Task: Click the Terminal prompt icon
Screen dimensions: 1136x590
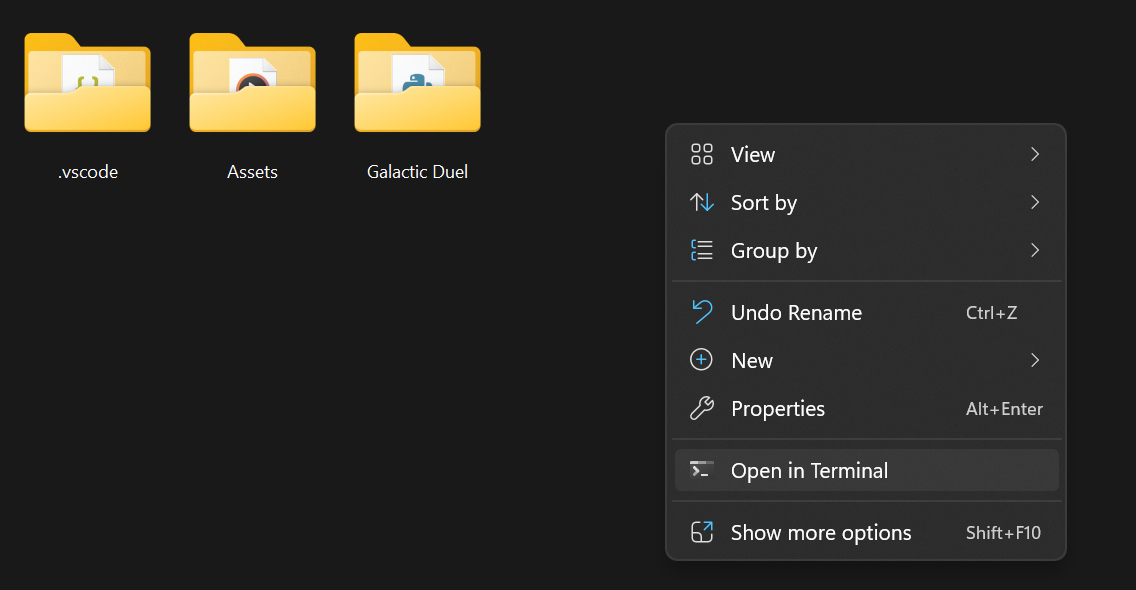Action: tap(701, 470)
